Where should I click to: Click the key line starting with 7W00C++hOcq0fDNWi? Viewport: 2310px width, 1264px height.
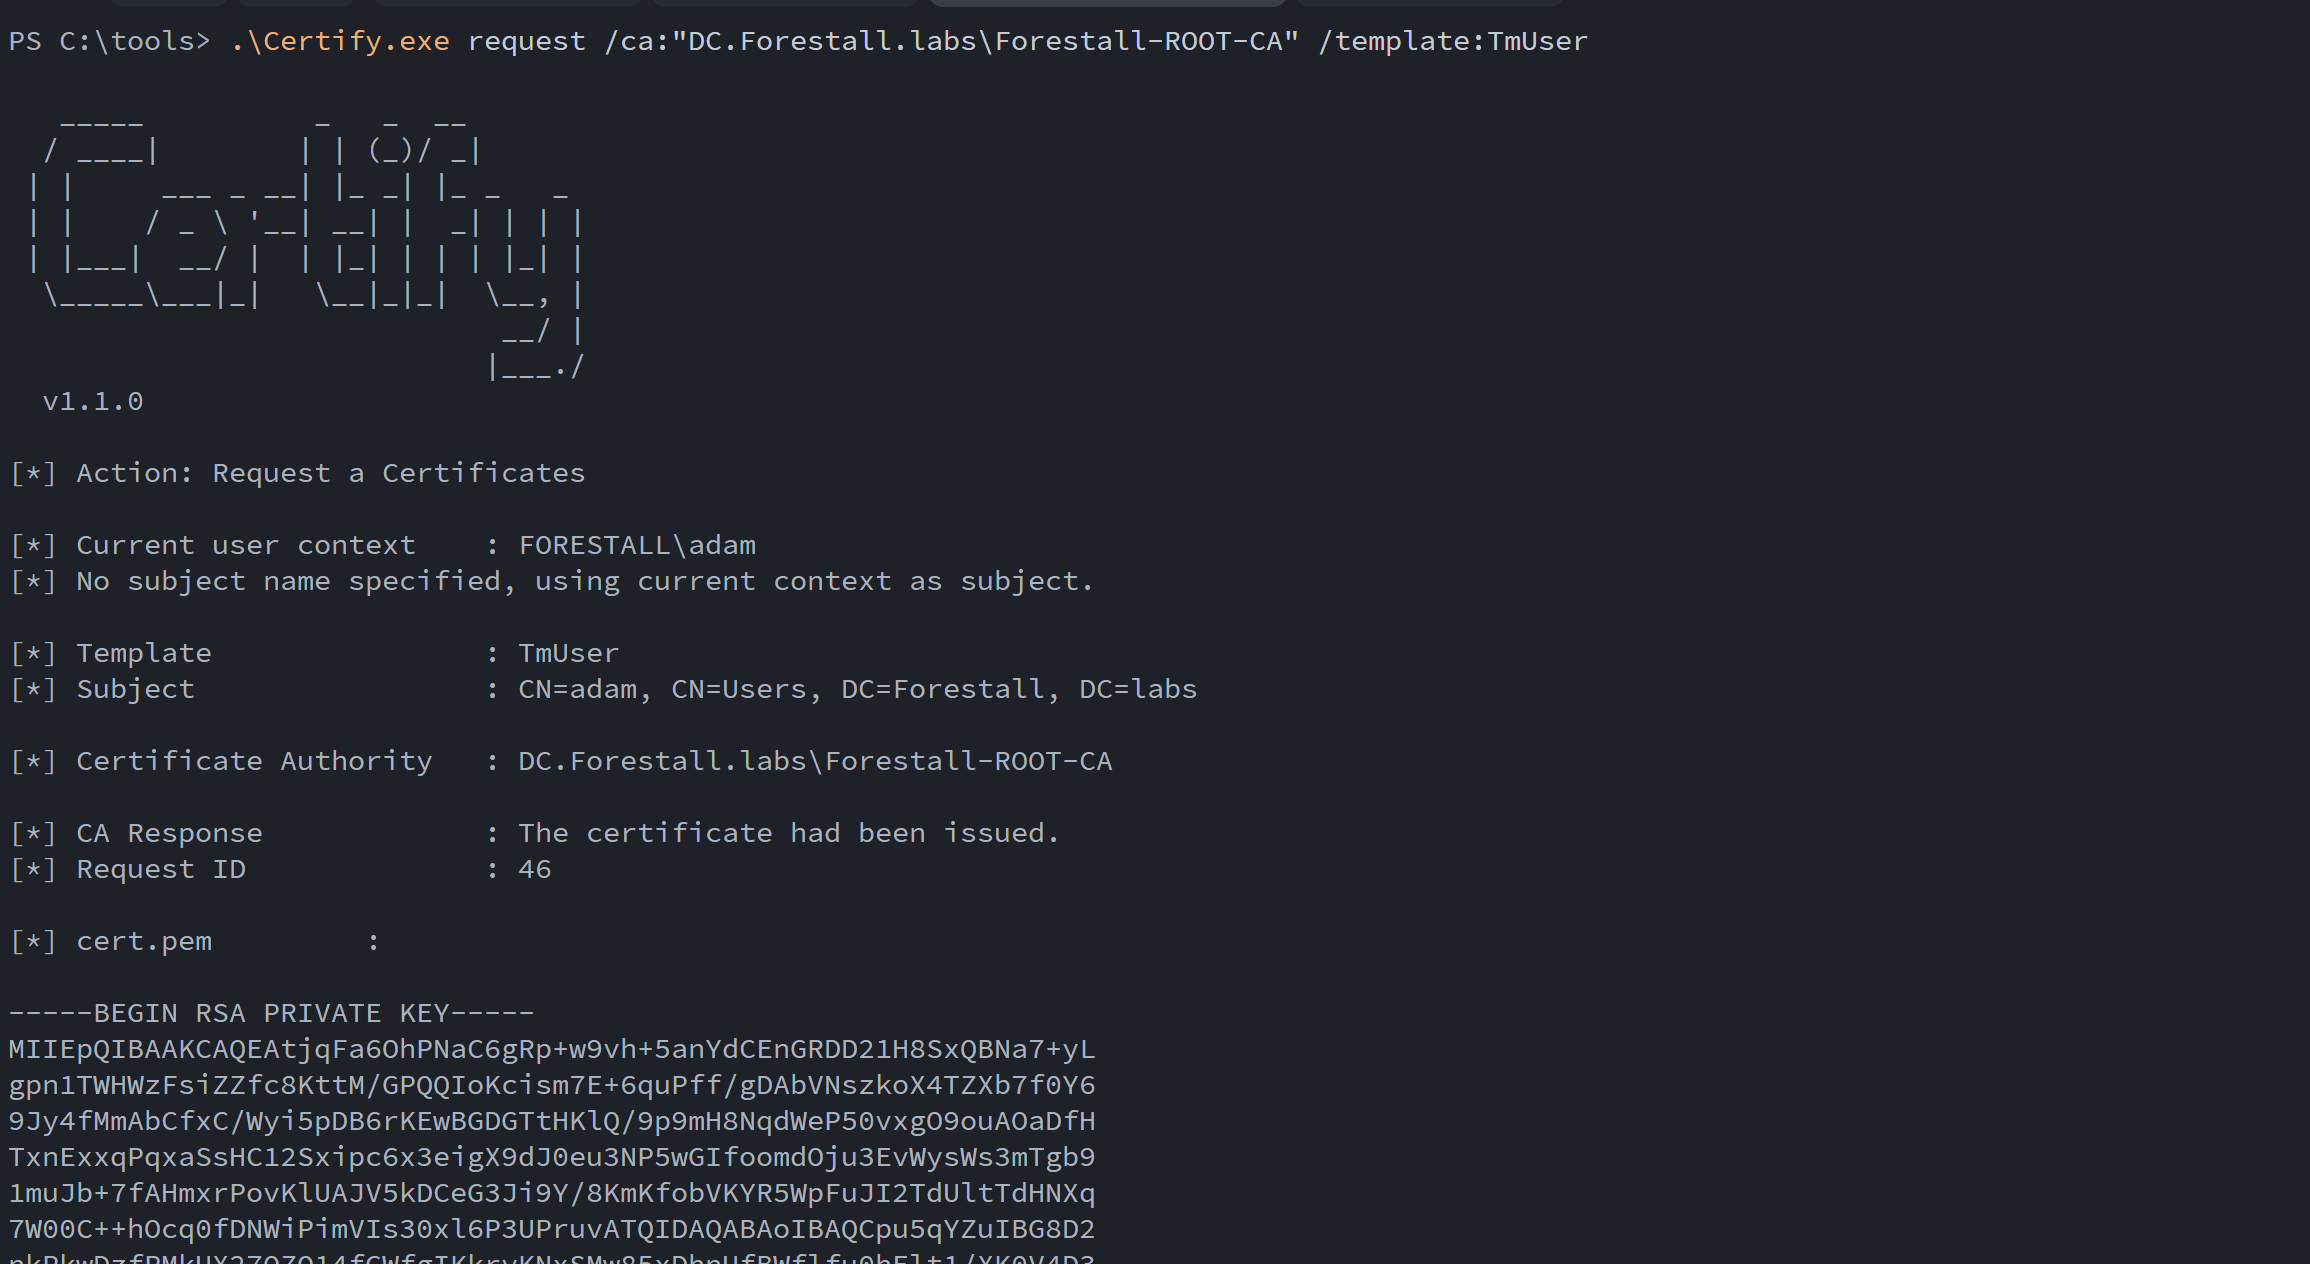pyautogui.click(x=552, y=1229)
